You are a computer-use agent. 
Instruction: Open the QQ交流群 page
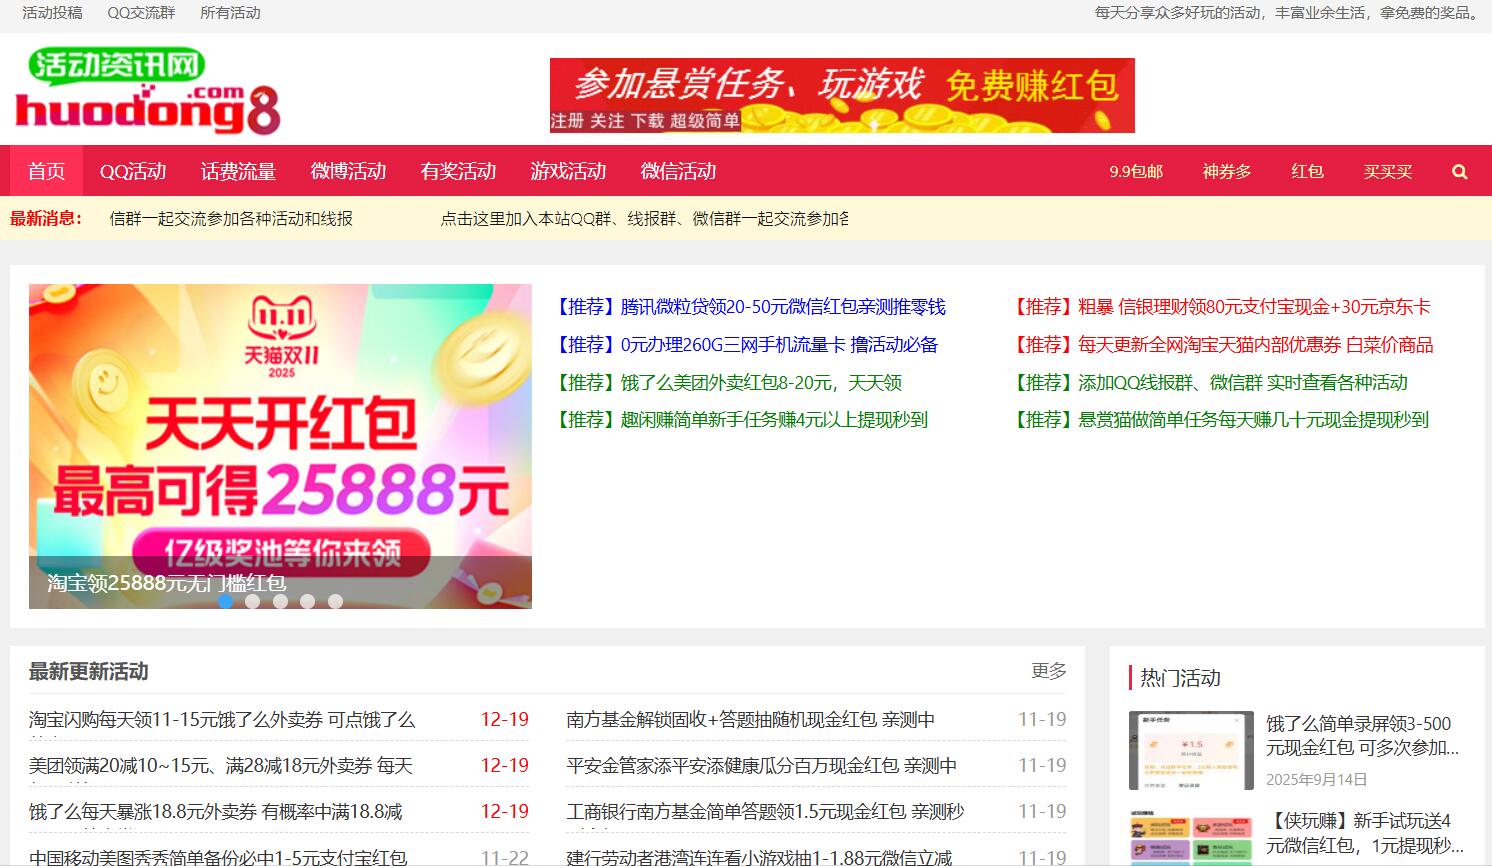click(x=139, y=13)
